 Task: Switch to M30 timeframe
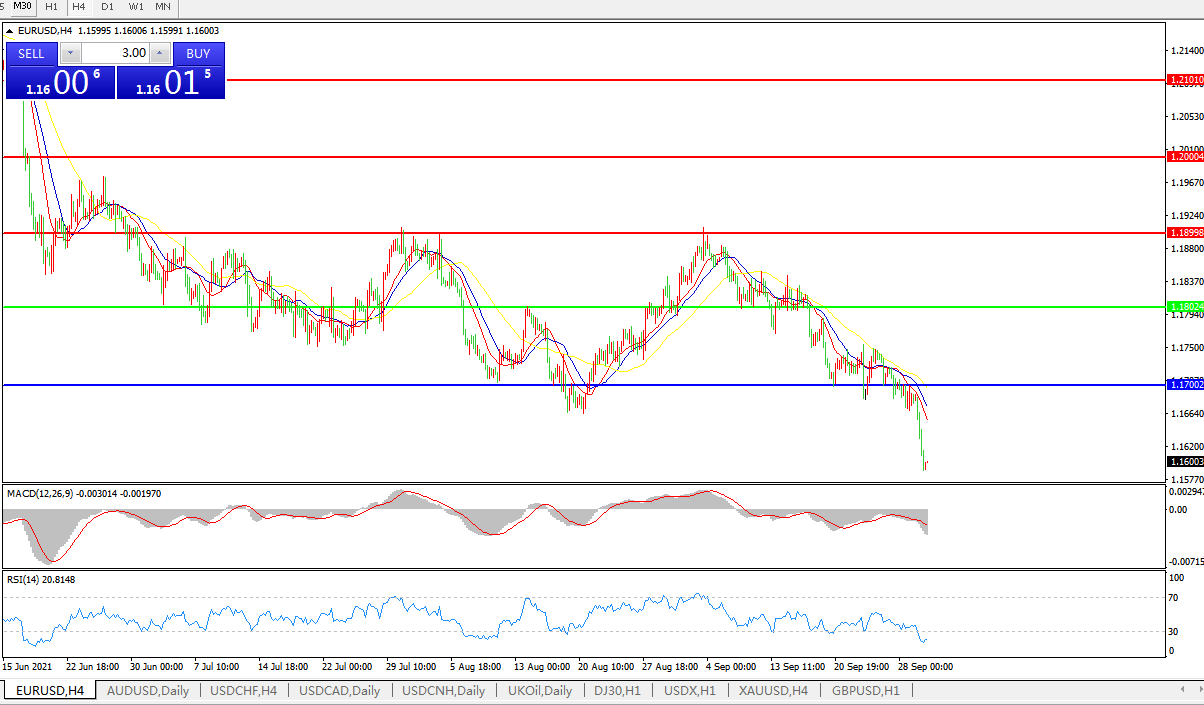click(x=22, y=6)
